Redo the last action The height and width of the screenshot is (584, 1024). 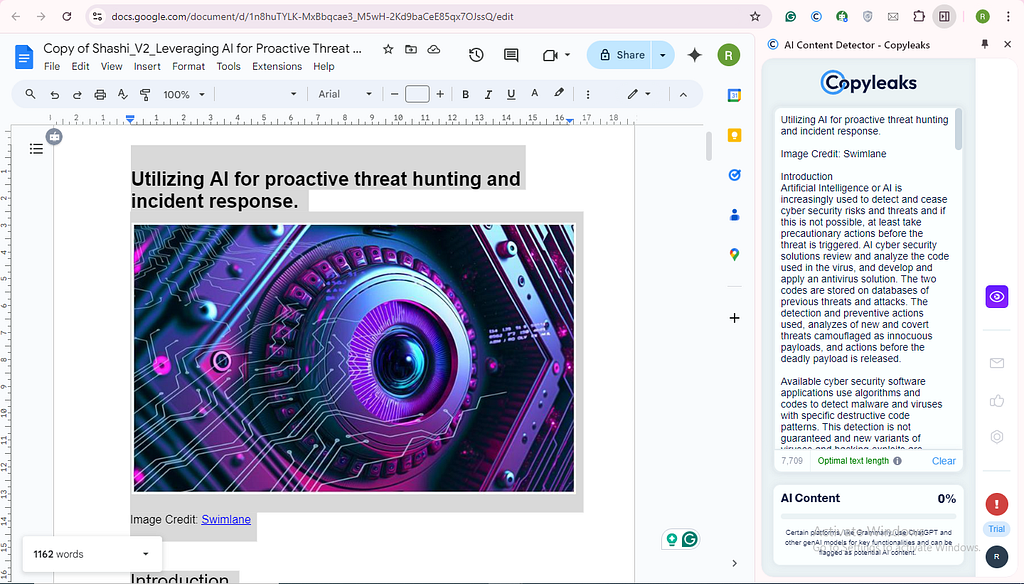coord(77,95)
